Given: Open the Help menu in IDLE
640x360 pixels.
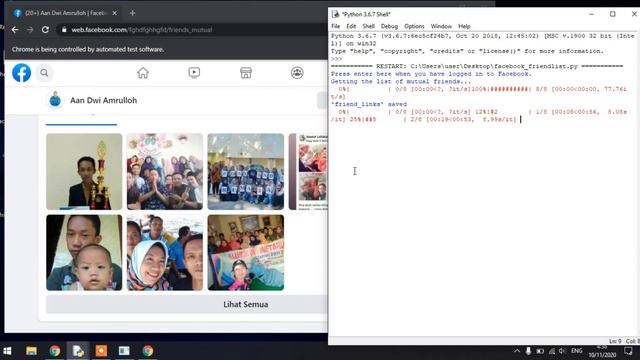Looking at the screenshot, I should click(x=464, y=26).
